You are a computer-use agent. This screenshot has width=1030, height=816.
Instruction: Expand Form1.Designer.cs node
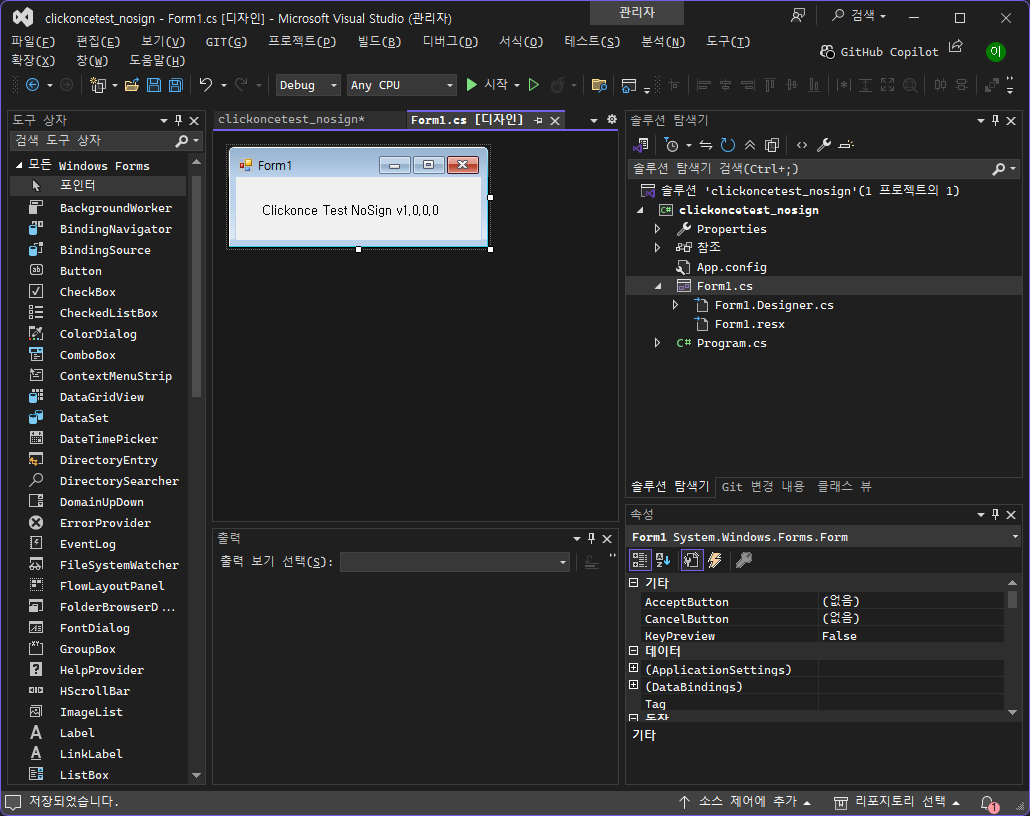click(x=675, y=305)
